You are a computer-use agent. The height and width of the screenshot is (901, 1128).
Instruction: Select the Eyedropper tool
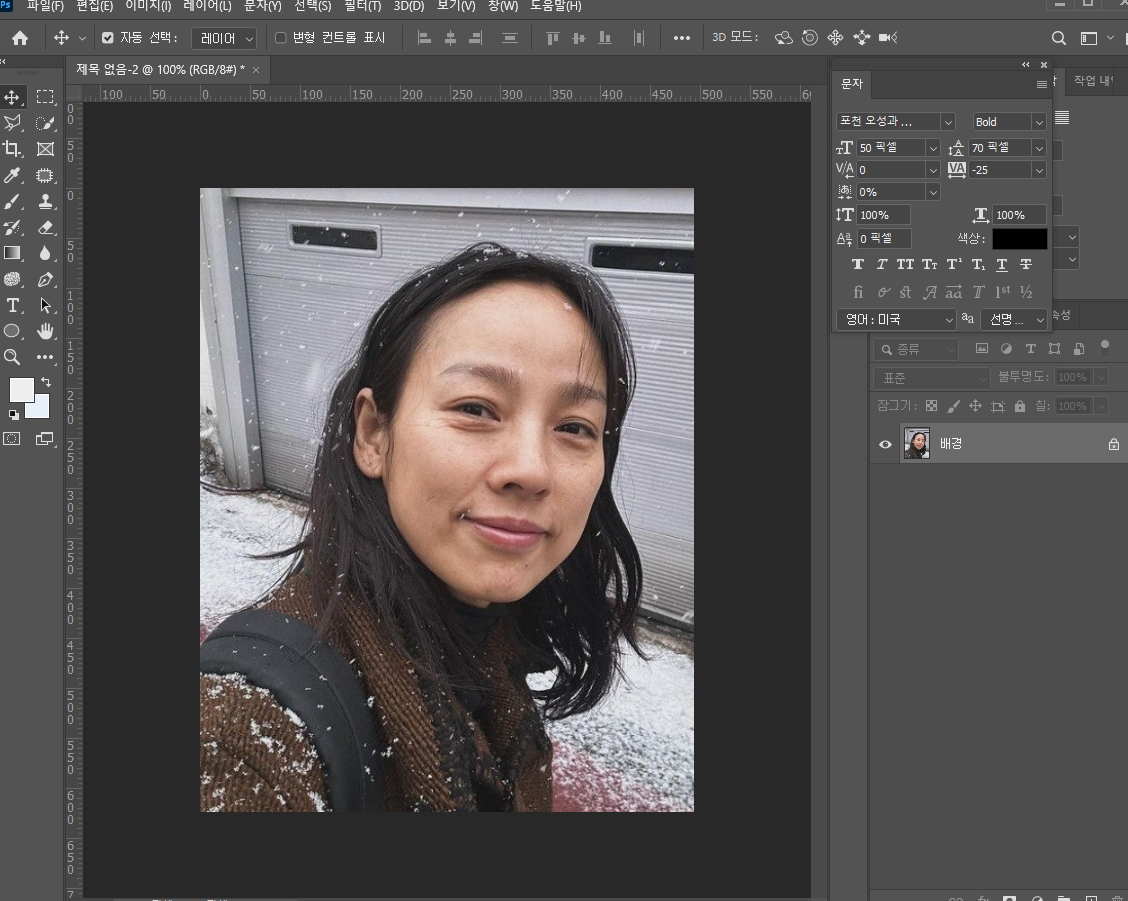pyautogui.click(x=12, y=175)
